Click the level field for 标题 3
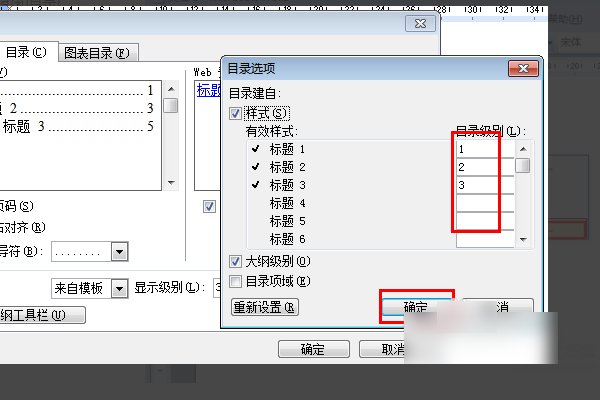Viewport: 600px width, 400px height. click(485, 185)
